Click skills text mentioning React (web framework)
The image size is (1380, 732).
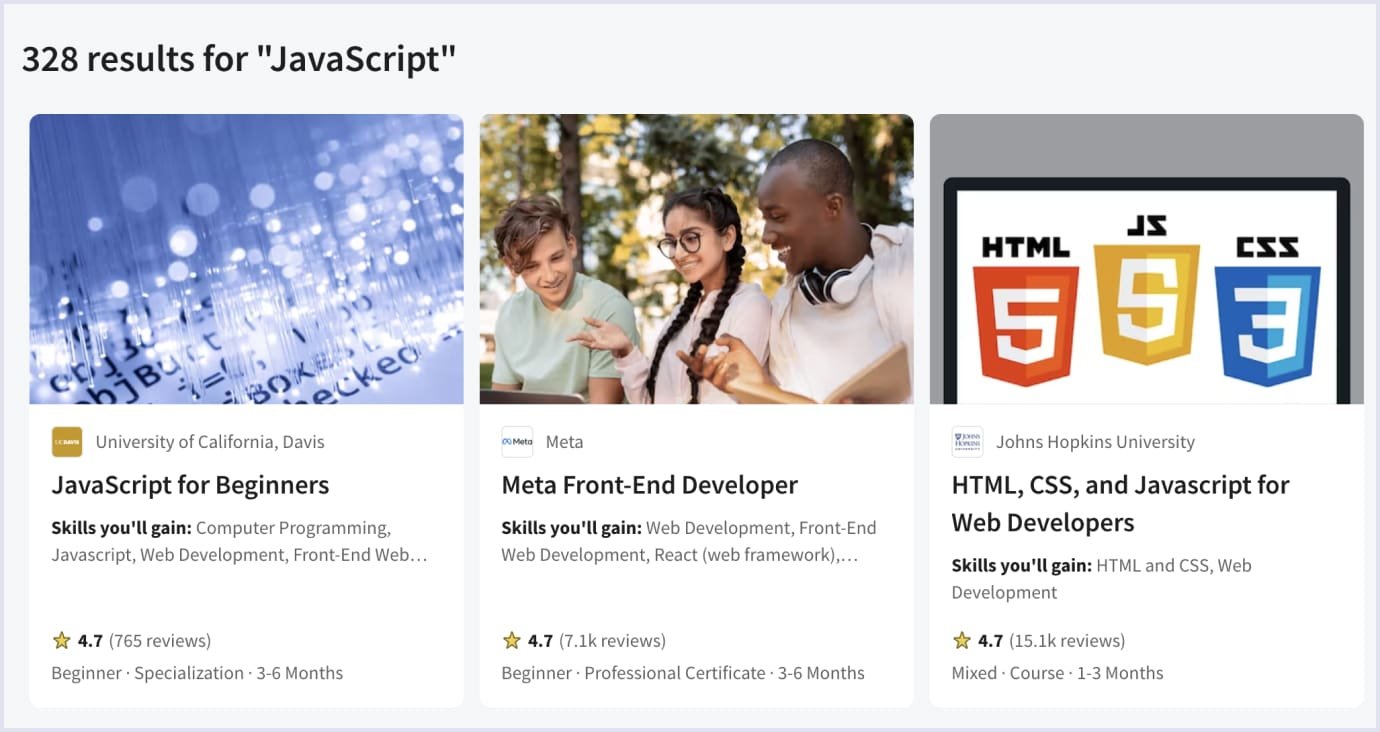[689, 541]
